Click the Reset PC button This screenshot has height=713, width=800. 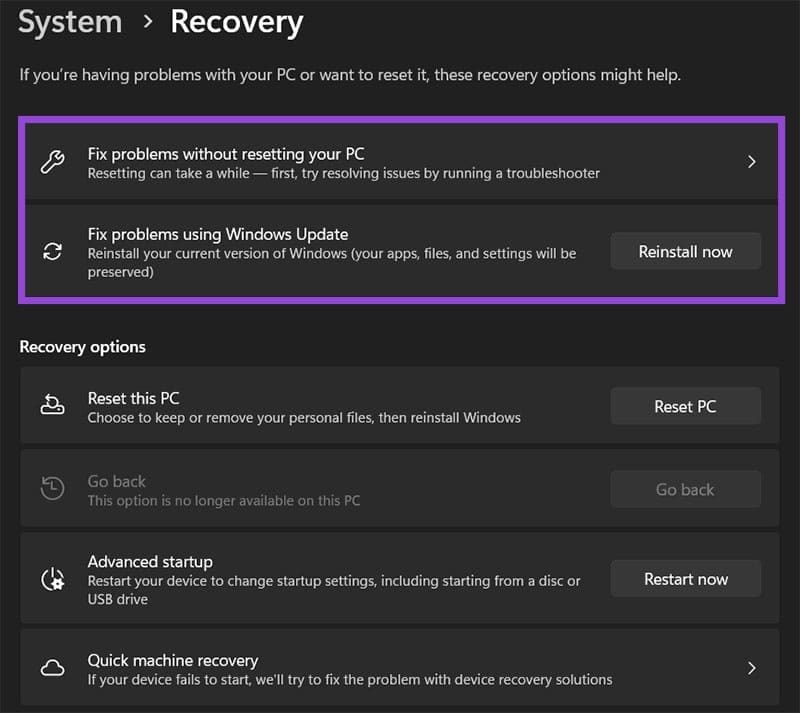point(686,406)
